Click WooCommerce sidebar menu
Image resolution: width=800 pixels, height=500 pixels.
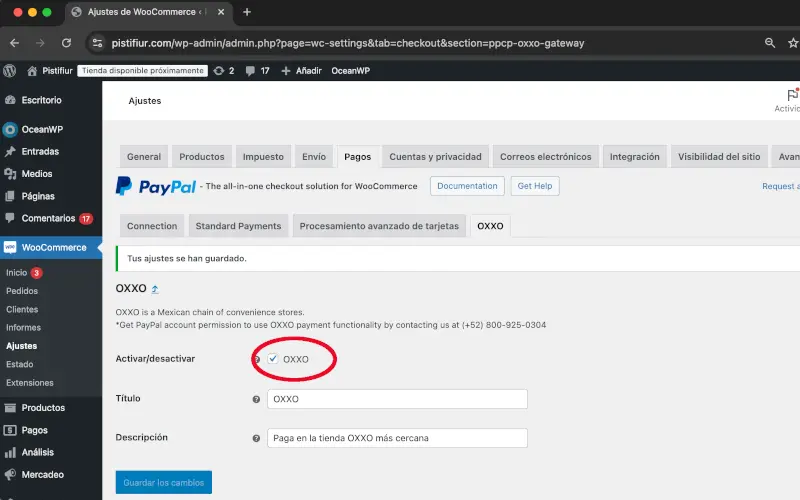[51, 247]
